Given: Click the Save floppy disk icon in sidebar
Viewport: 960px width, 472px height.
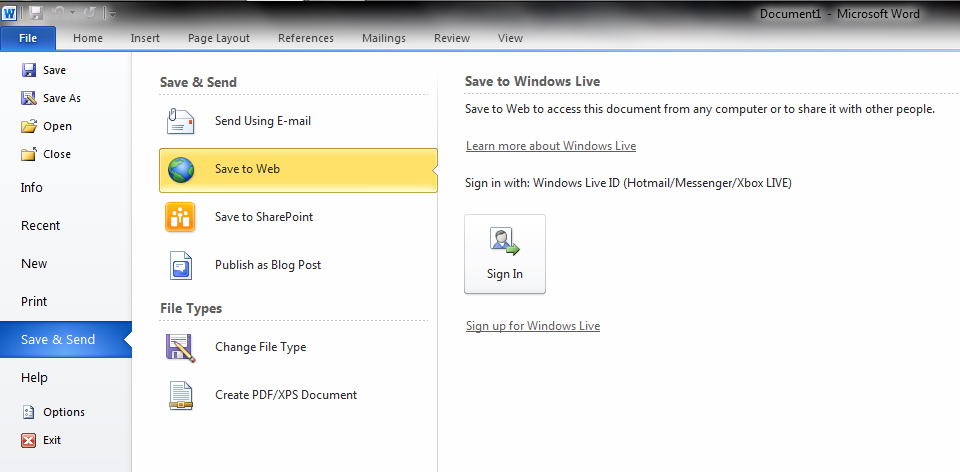Looking at the screenshot, I should (x=29, y=70).
